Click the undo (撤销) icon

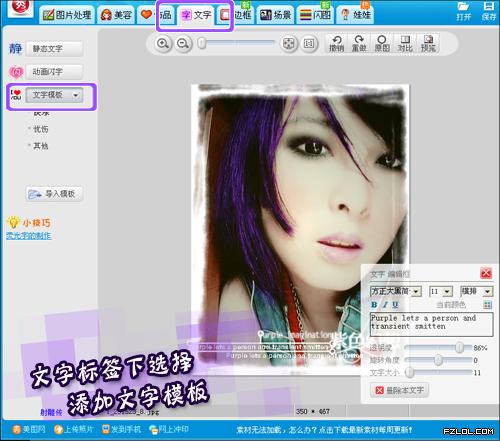[x=337, y=44]
